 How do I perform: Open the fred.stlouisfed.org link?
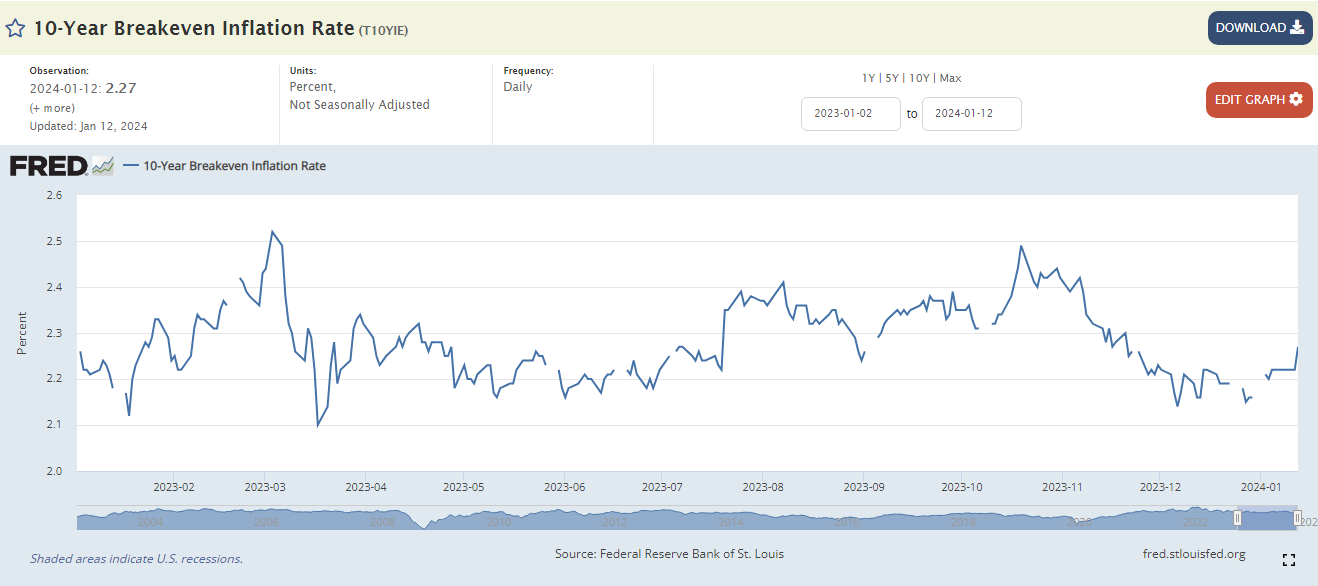tap(1193, 554)
